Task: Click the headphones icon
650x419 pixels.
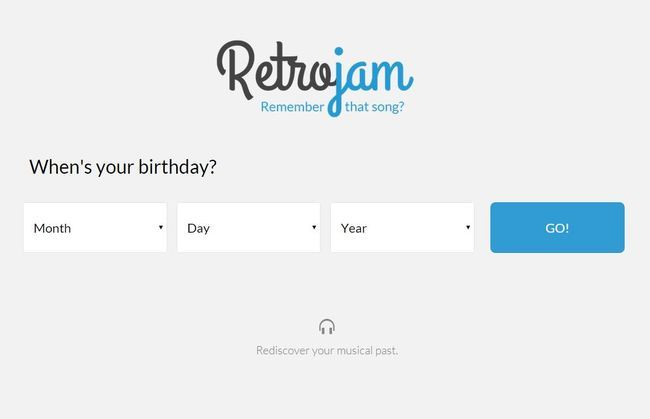Action: point(327,327)
